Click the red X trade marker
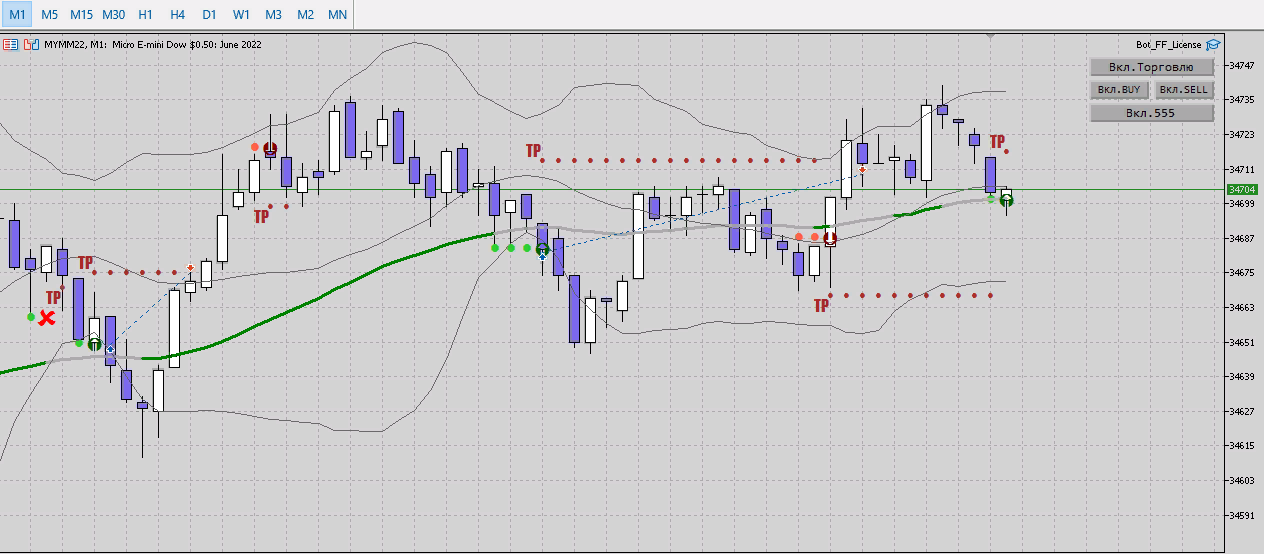 (x=46, y=318)
